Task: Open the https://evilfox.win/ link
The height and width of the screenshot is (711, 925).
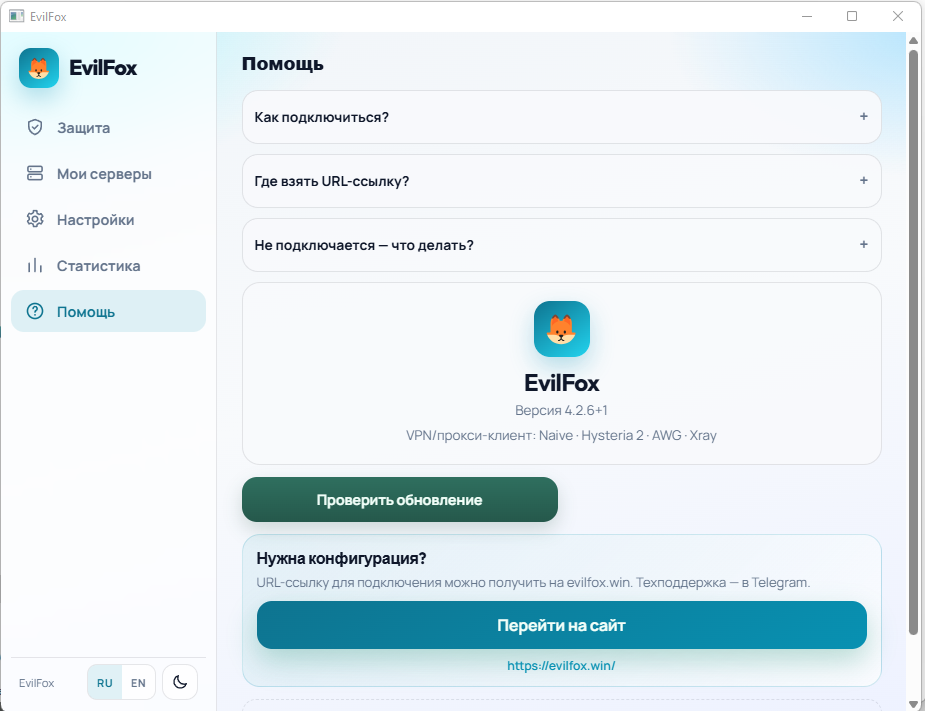Action: click(x=561, y=666)
